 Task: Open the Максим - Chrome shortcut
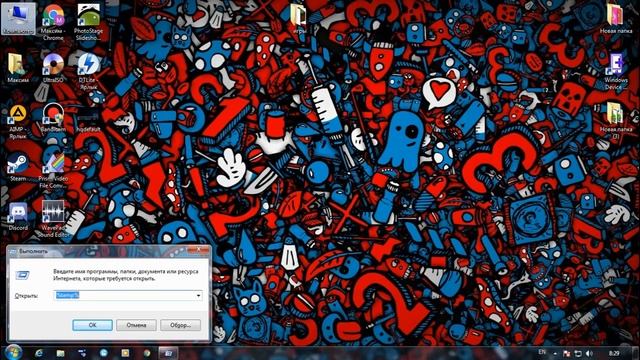click(53, 22)
